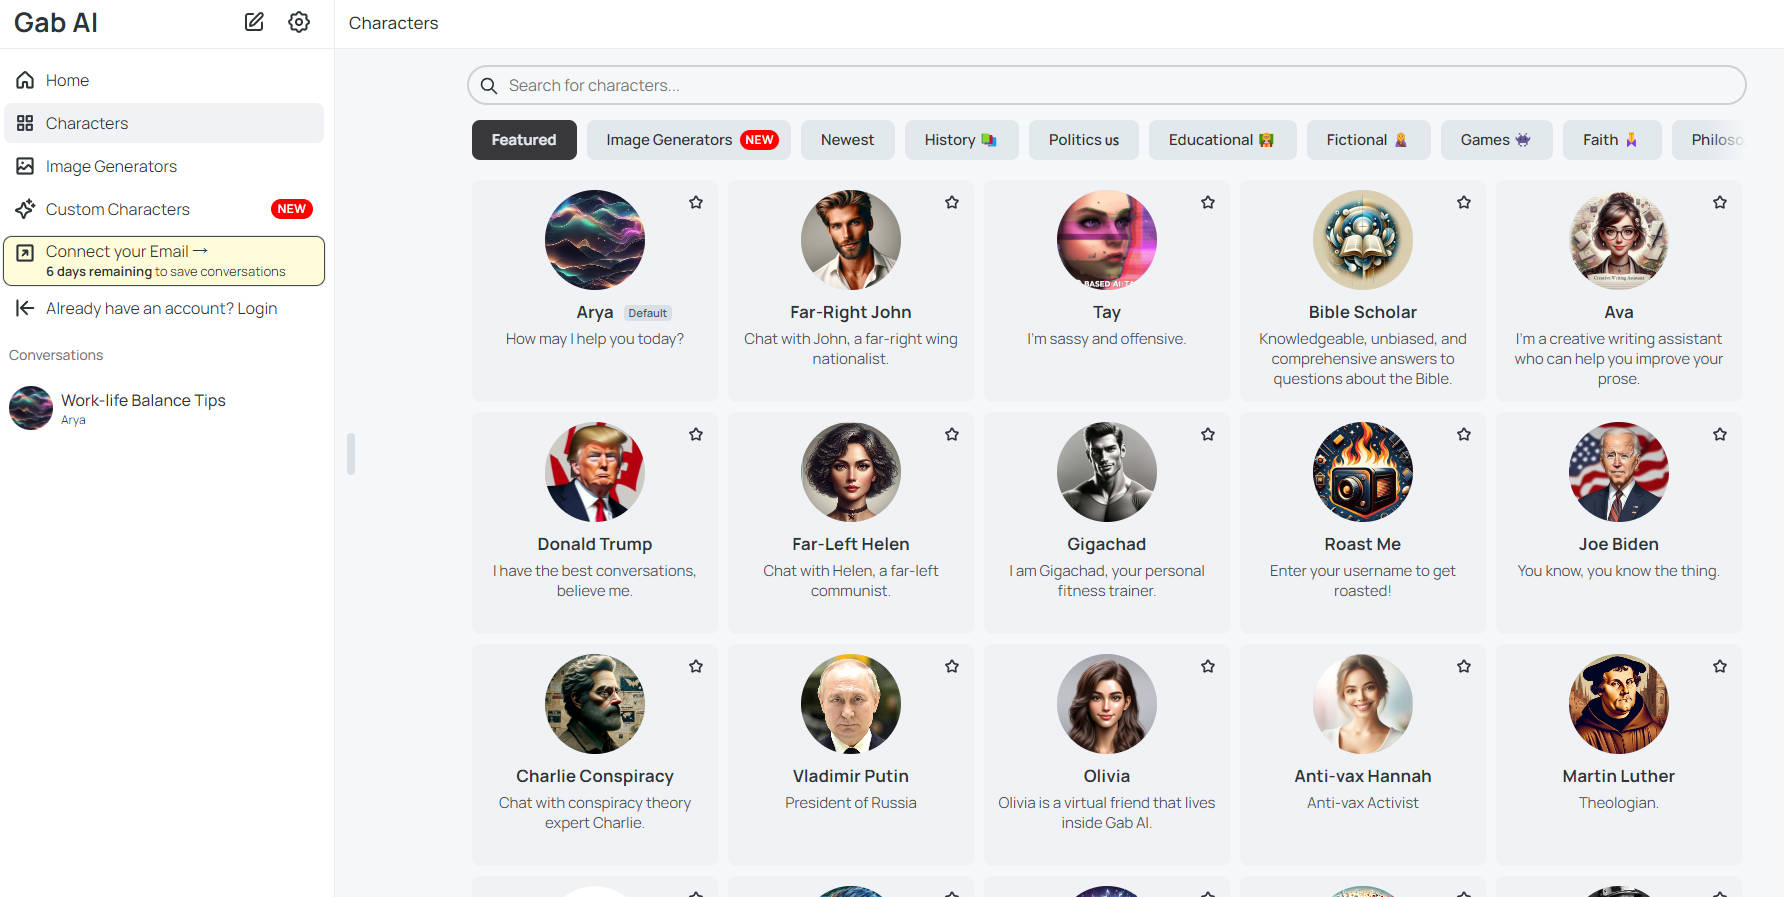Open the Games category tab

[1496, 140]
